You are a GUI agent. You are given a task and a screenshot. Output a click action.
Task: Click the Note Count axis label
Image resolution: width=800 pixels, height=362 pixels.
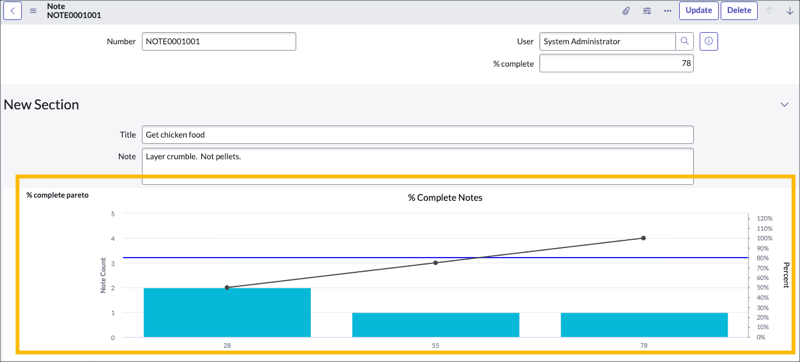tap(103, 275)
